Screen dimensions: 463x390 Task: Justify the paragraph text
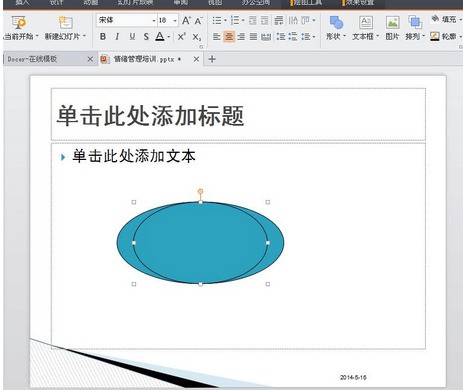pos(253,36)
